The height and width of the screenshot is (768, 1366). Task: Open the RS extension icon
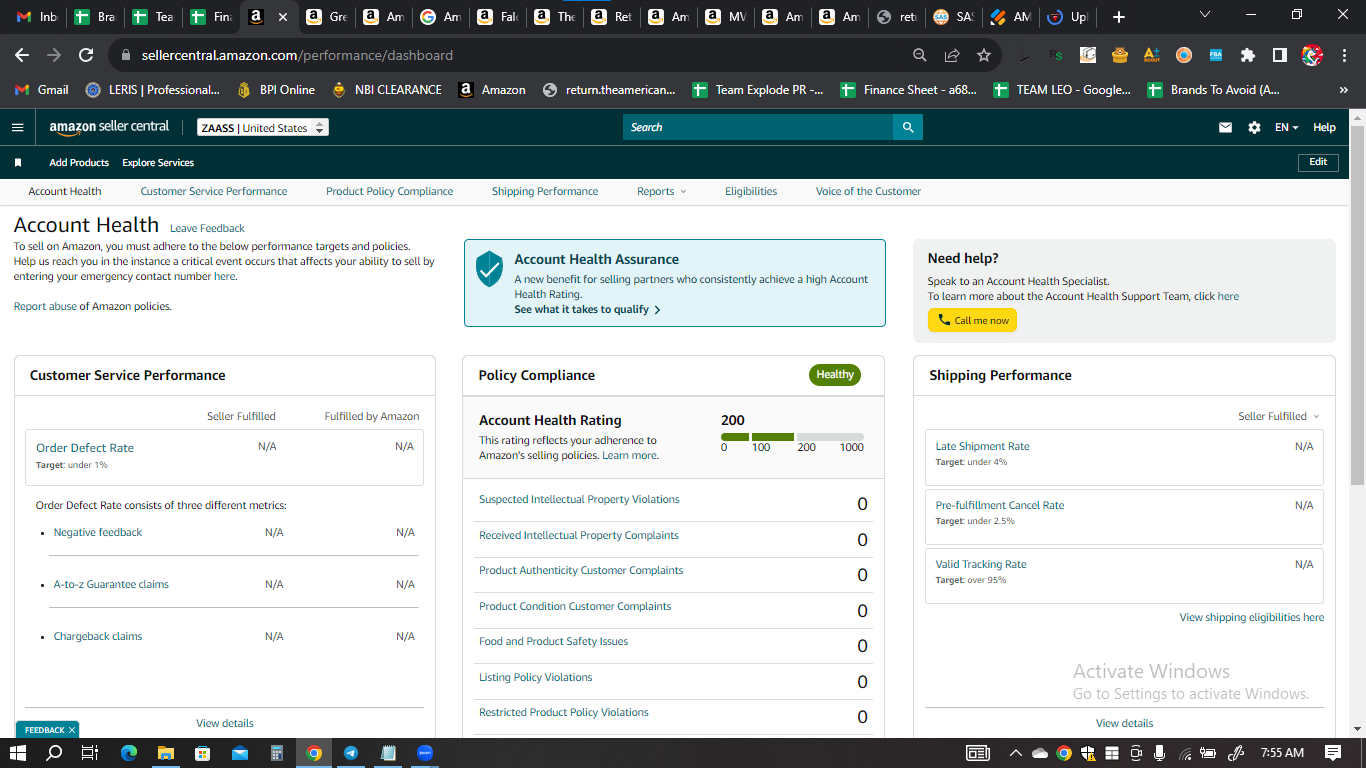[x=1056, y=55]
